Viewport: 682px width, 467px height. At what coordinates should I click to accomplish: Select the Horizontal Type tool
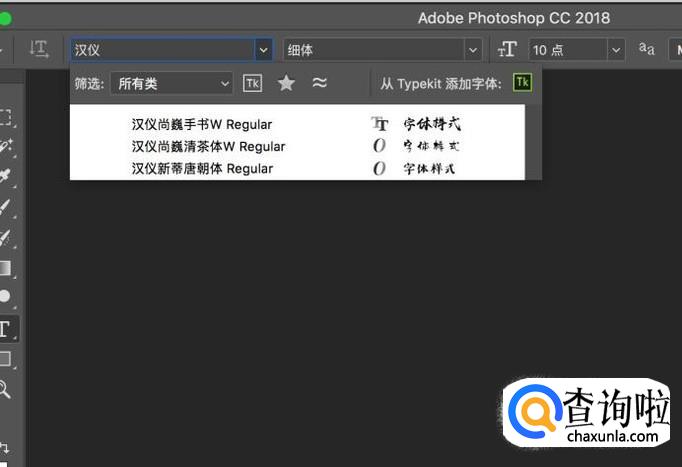pos(5,329)
